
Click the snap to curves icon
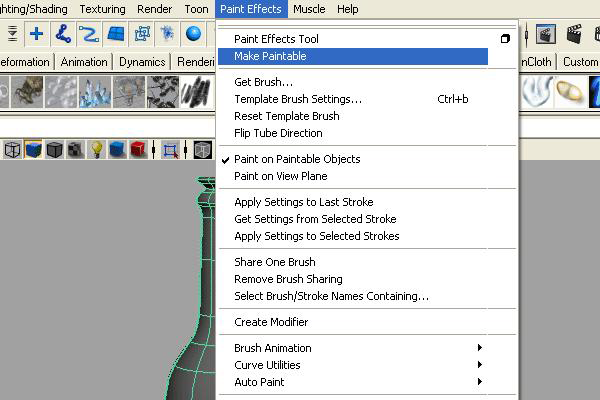[x=64, y=33]
